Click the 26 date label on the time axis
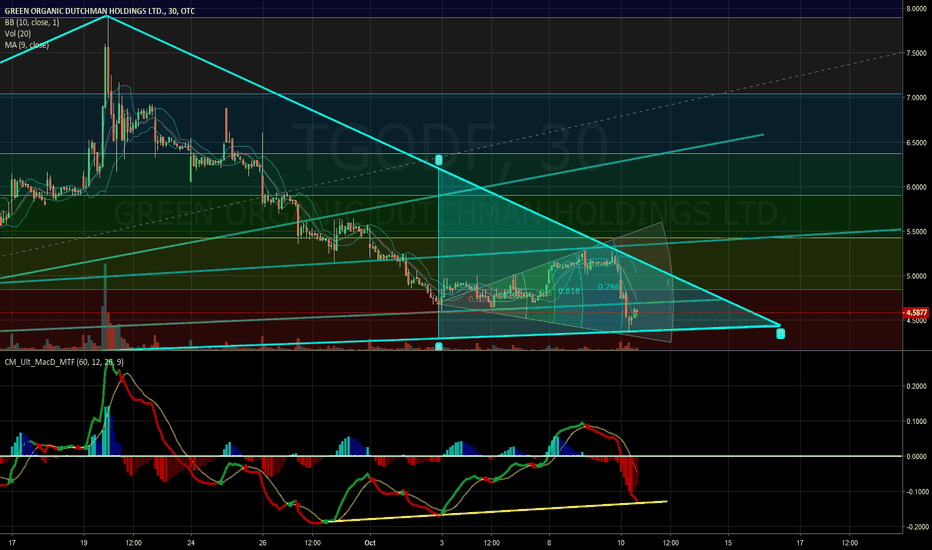The image size is (932, 550). click(x=263, y=542)
